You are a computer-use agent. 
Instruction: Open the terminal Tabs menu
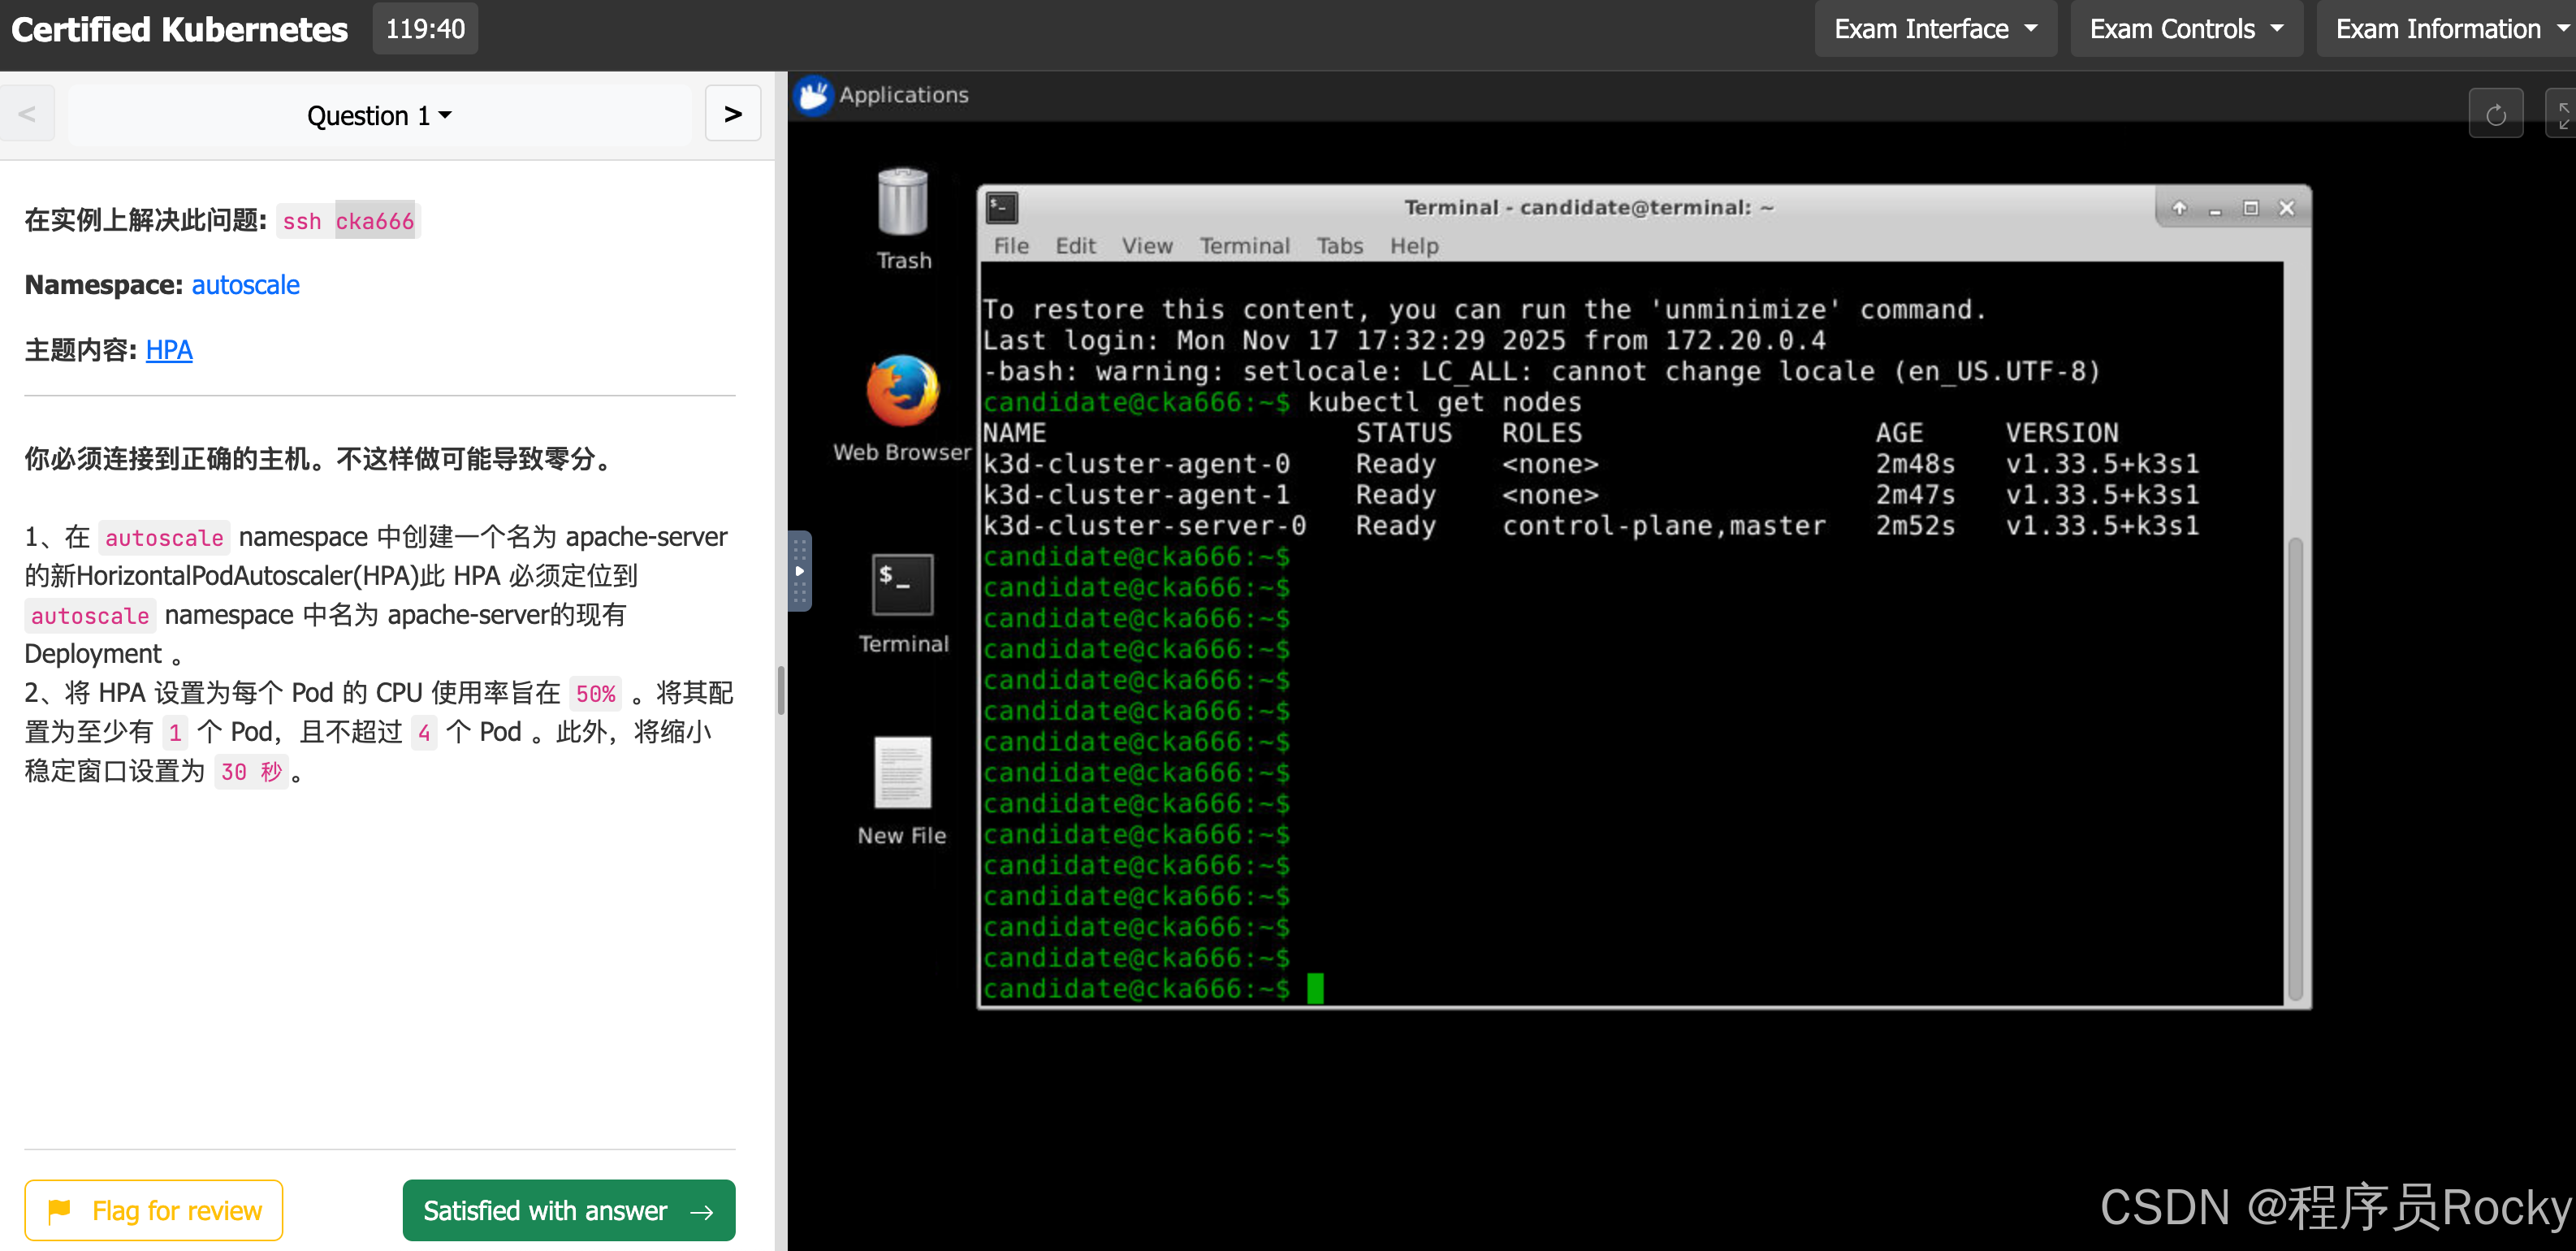pos(1339,246)
